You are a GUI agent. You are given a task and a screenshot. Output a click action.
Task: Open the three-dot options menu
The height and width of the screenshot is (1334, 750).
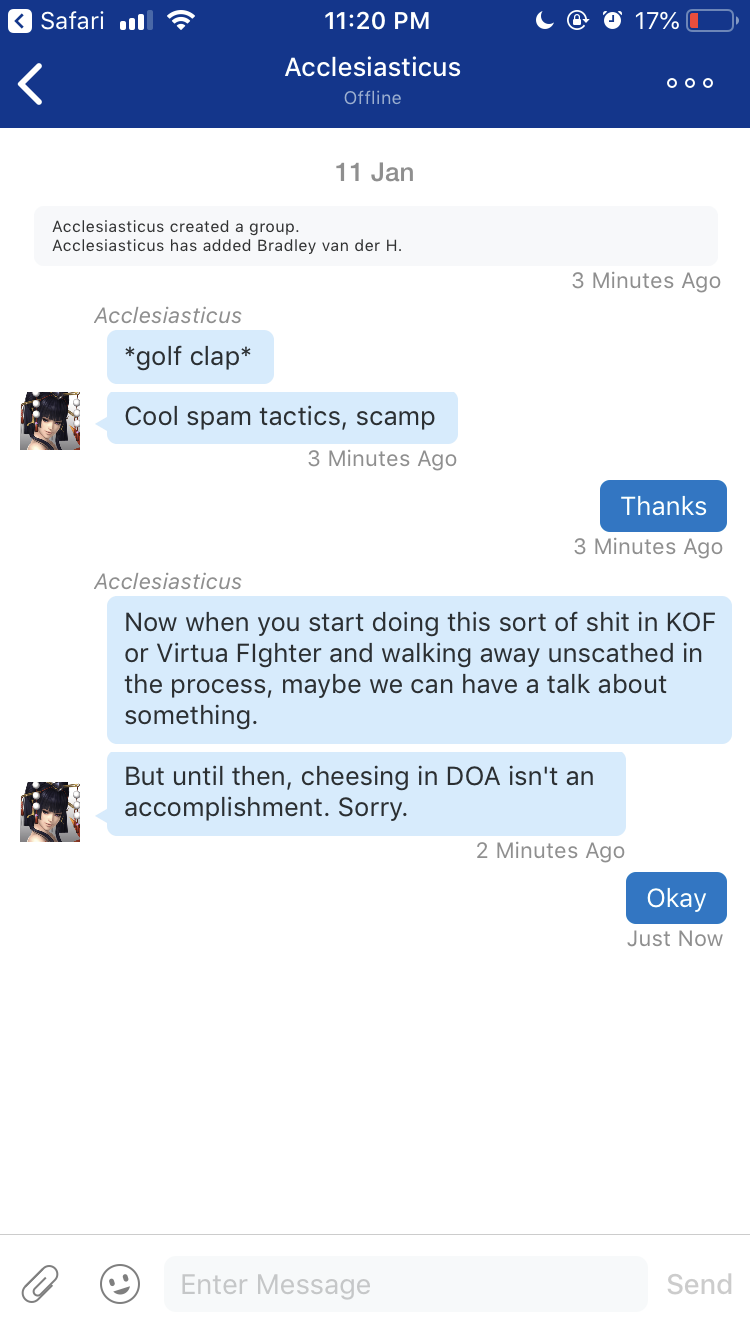pyautogui.click(x=690, y=83)
